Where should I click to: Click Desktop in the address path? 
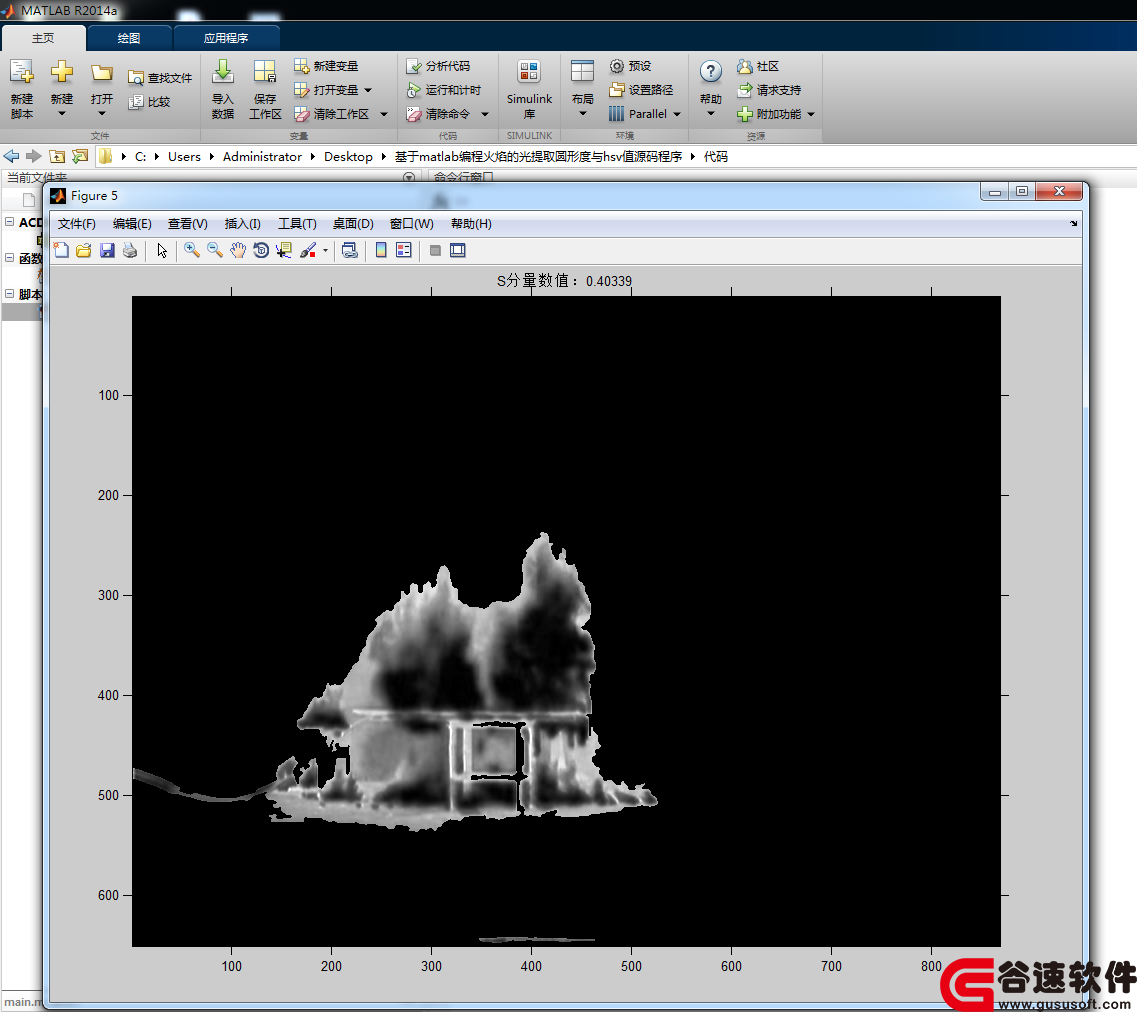348,157
